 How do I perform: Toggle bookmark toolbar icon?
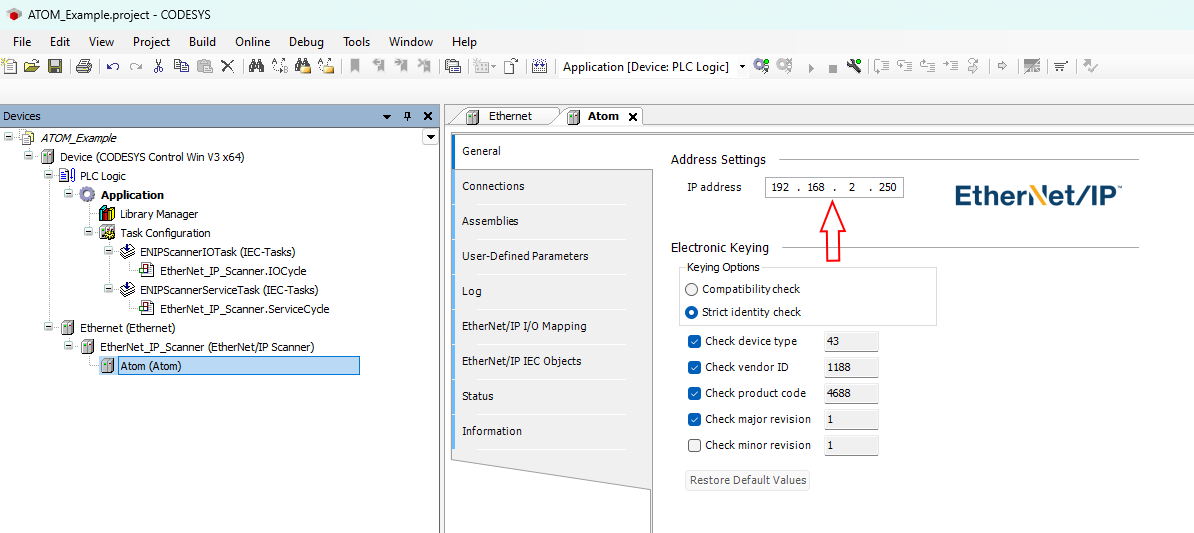pos(355,66)
